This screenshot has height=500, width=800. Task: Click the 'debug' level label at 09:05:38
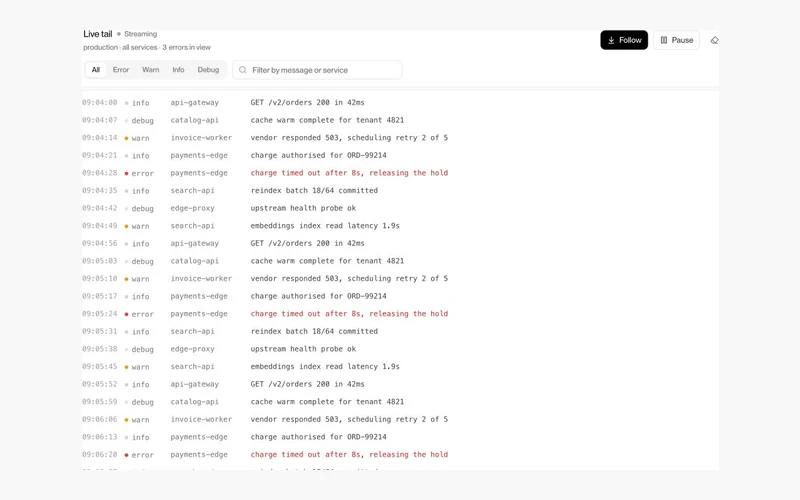coord(142,349)
